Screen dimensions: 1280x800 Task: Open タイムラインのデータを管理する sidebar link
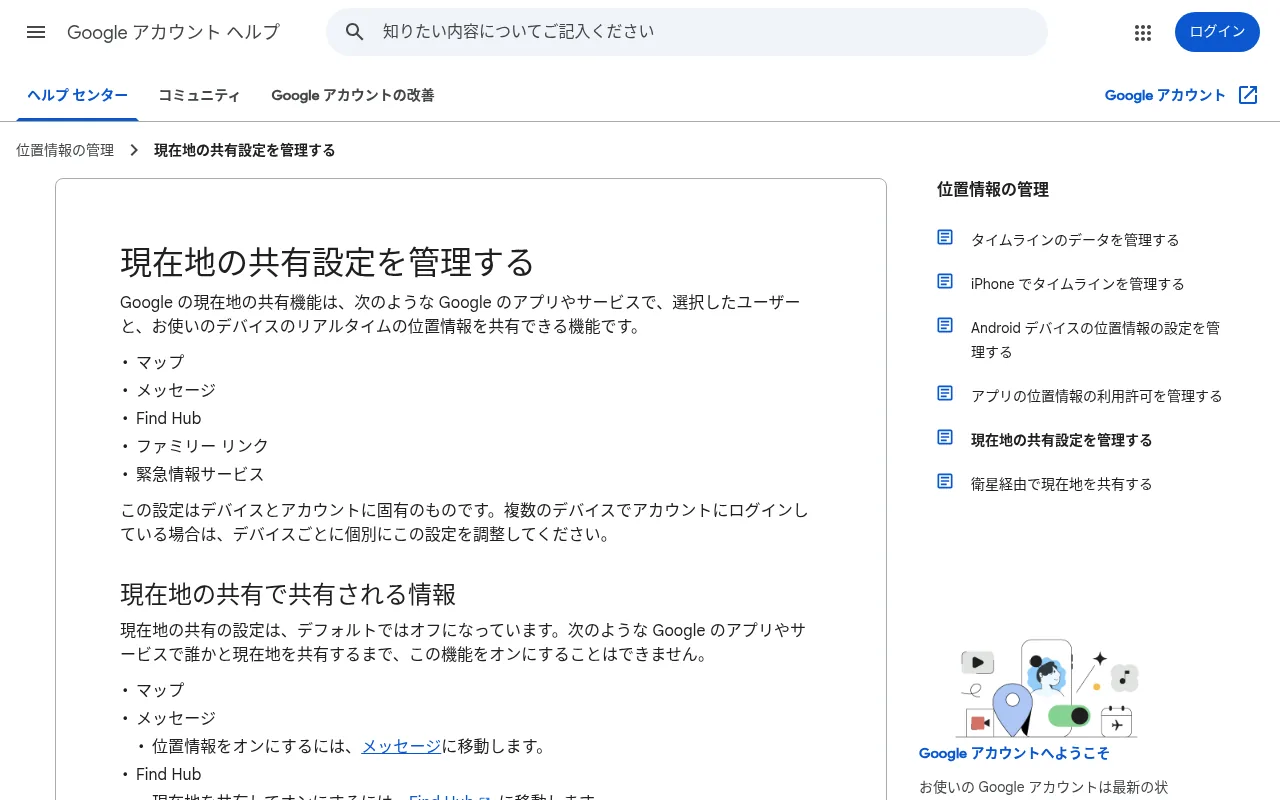point(1075,240)
